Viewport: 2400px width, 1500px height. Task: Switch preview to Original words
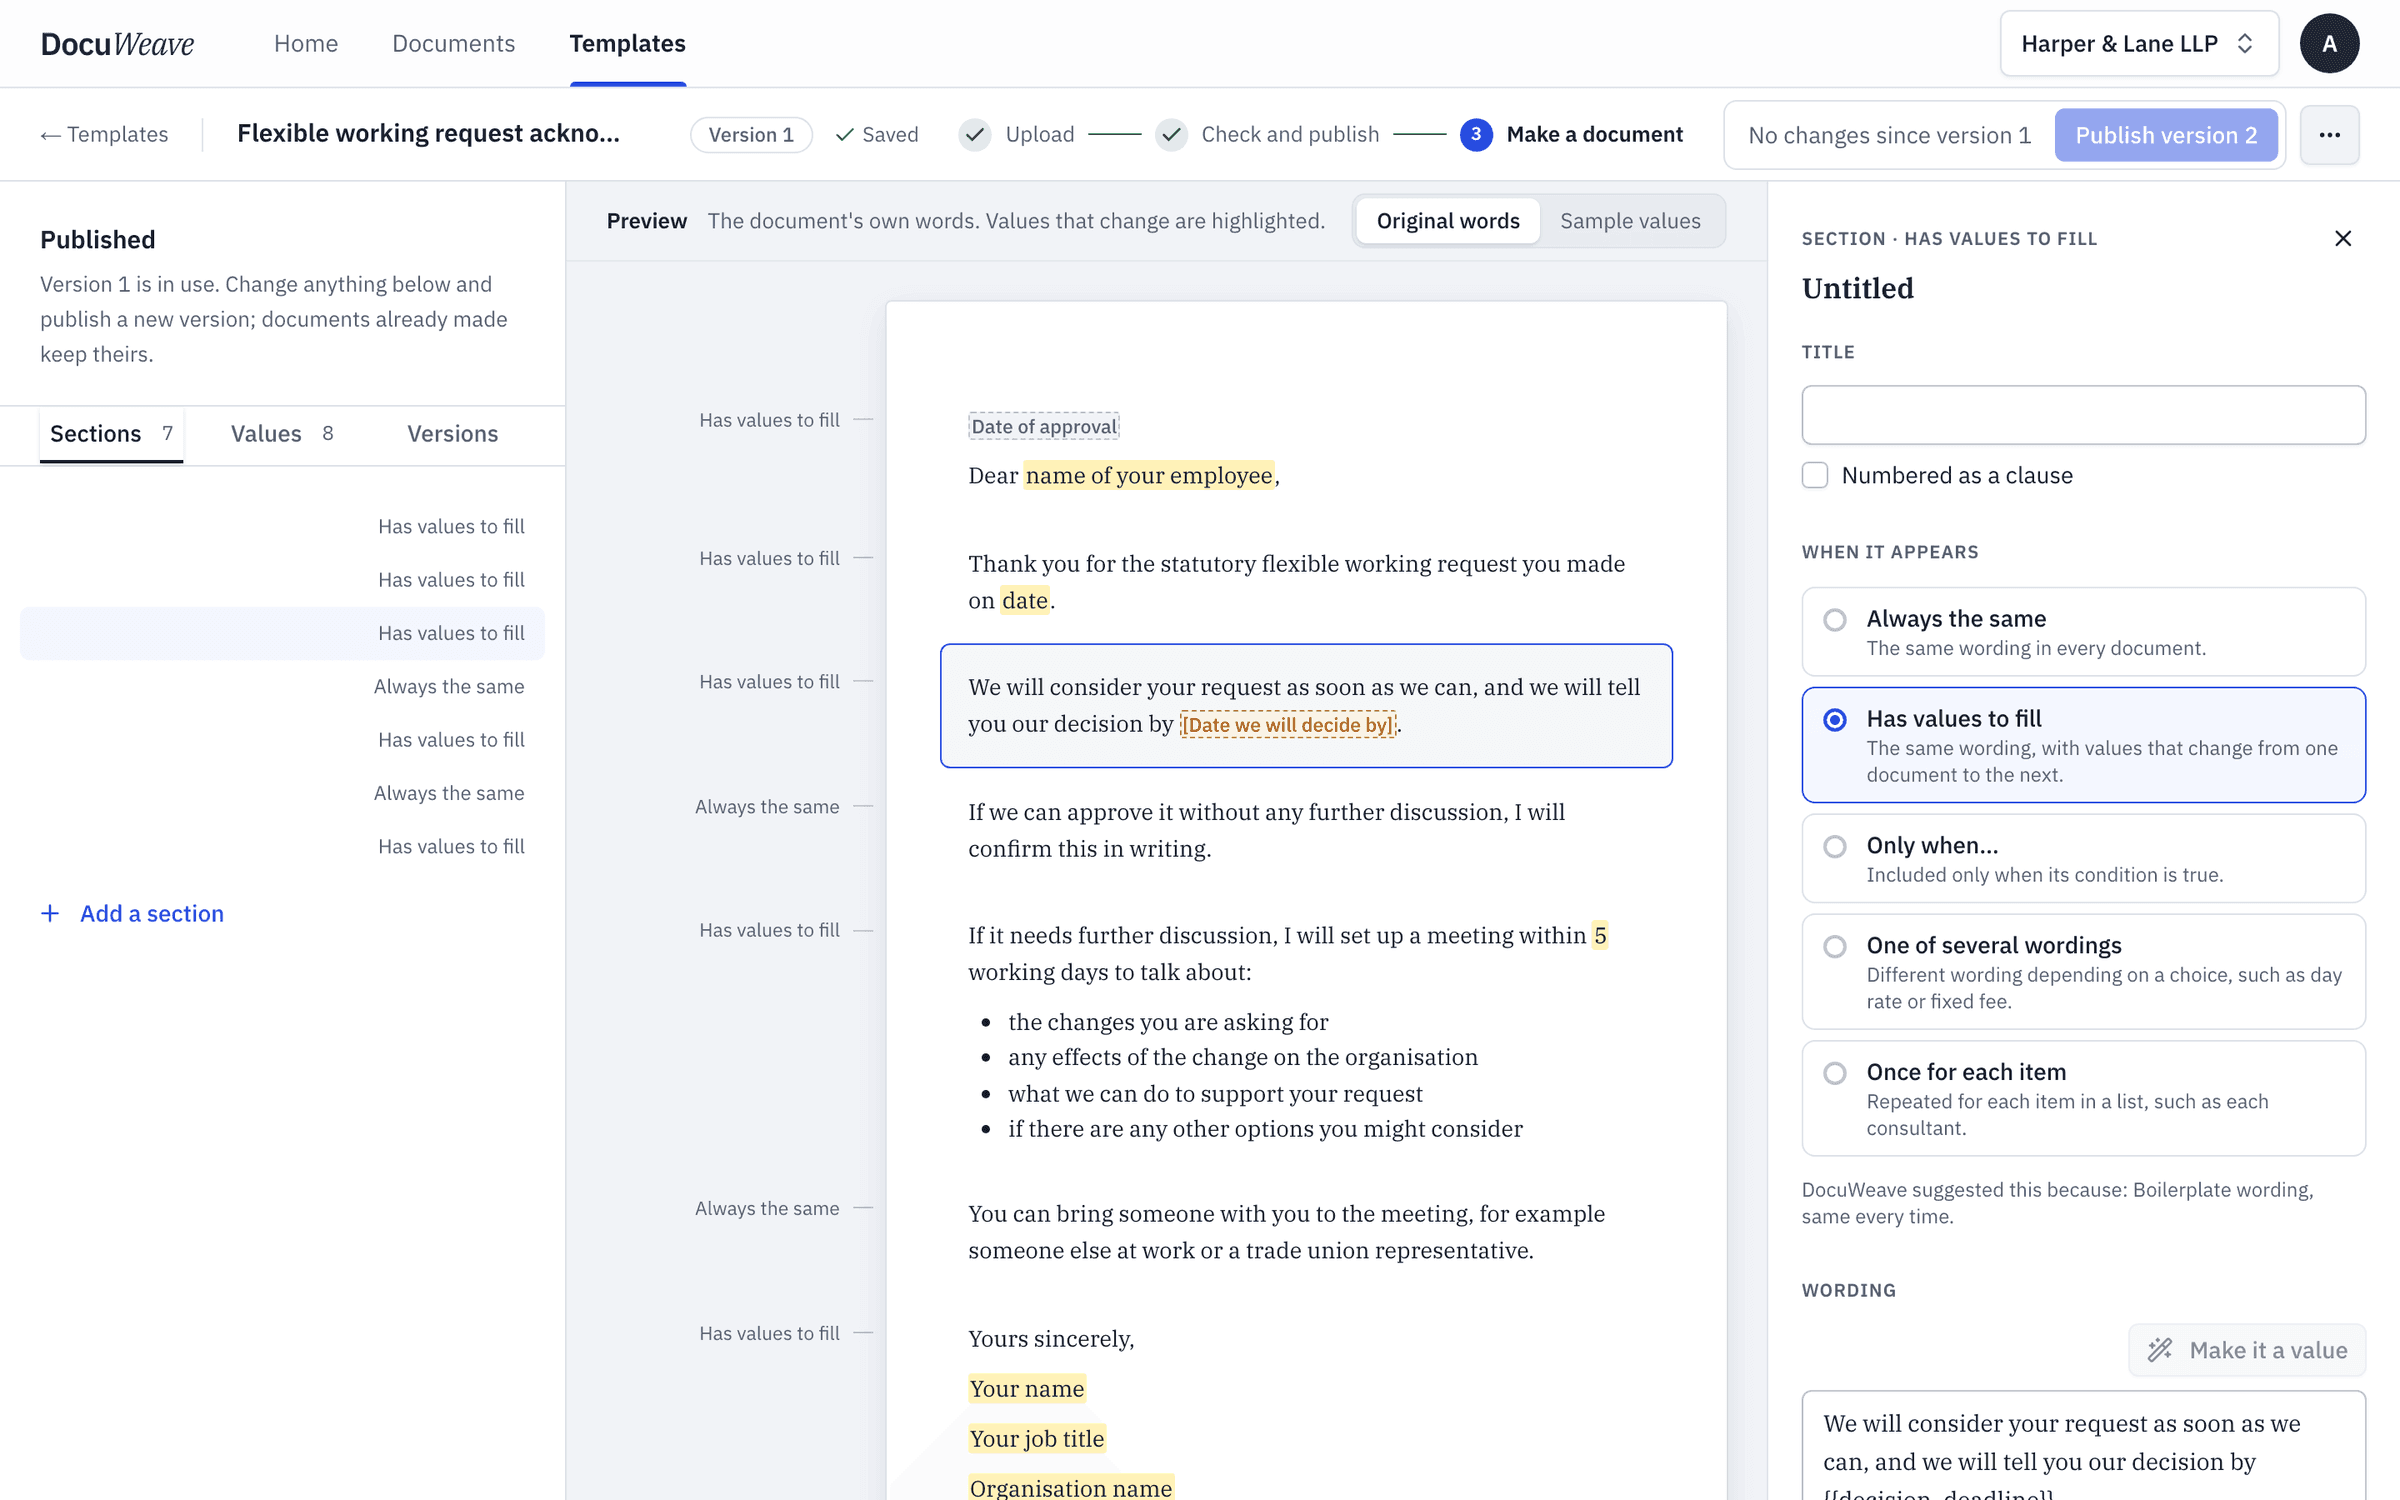pyautogui.click(x=1448, y=221)
